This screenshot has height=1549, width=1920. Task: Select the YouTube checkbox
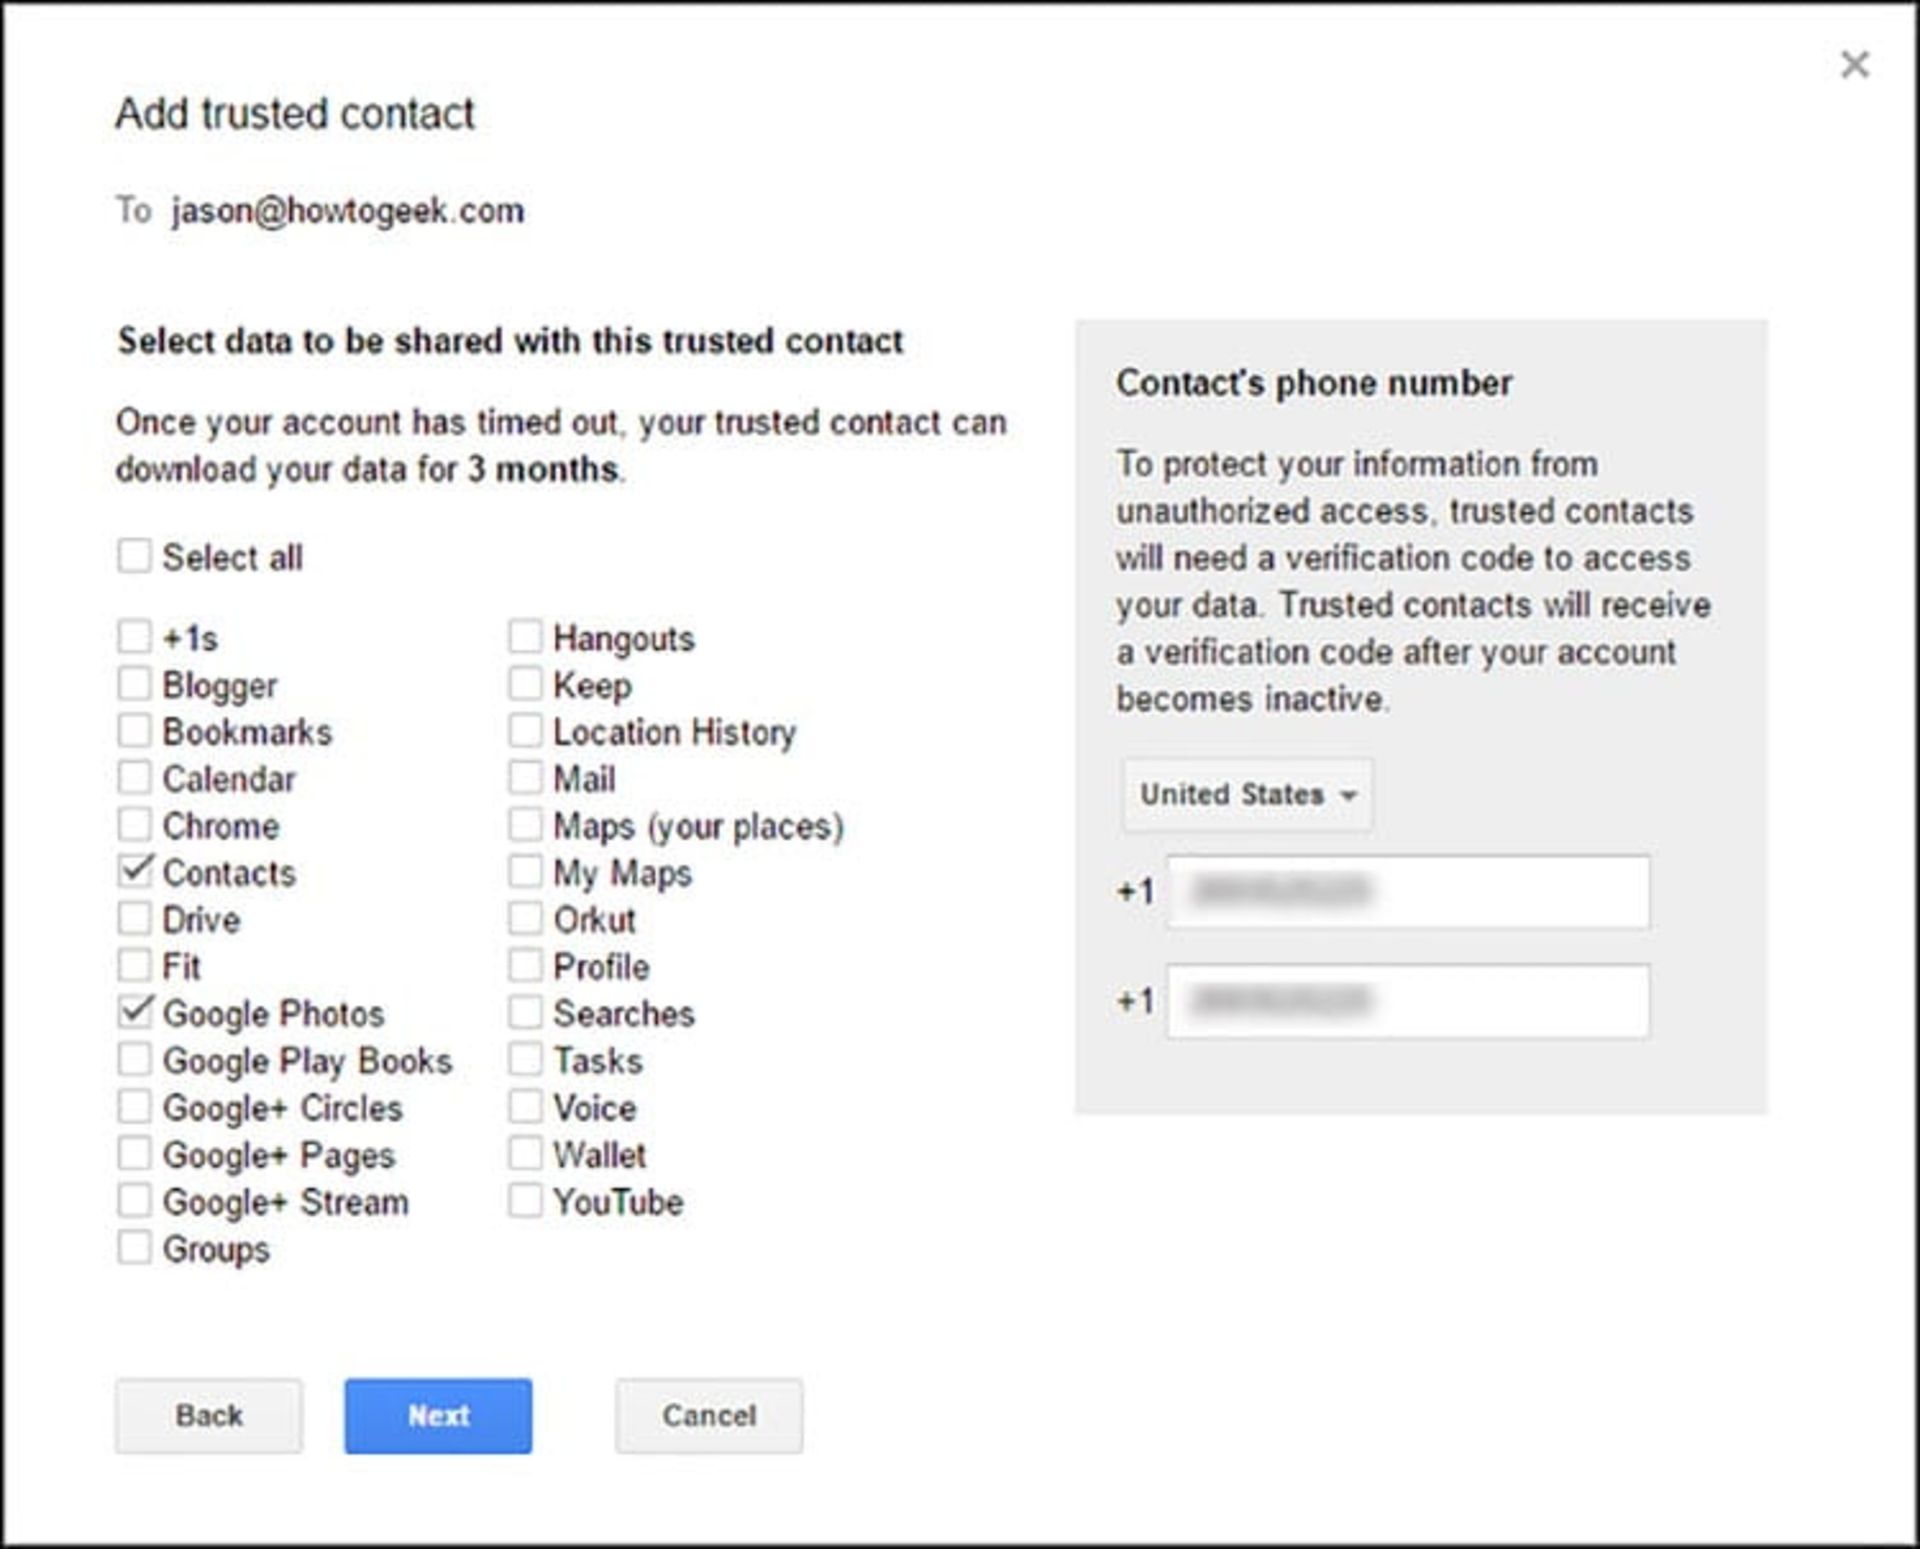point(525,1200)
